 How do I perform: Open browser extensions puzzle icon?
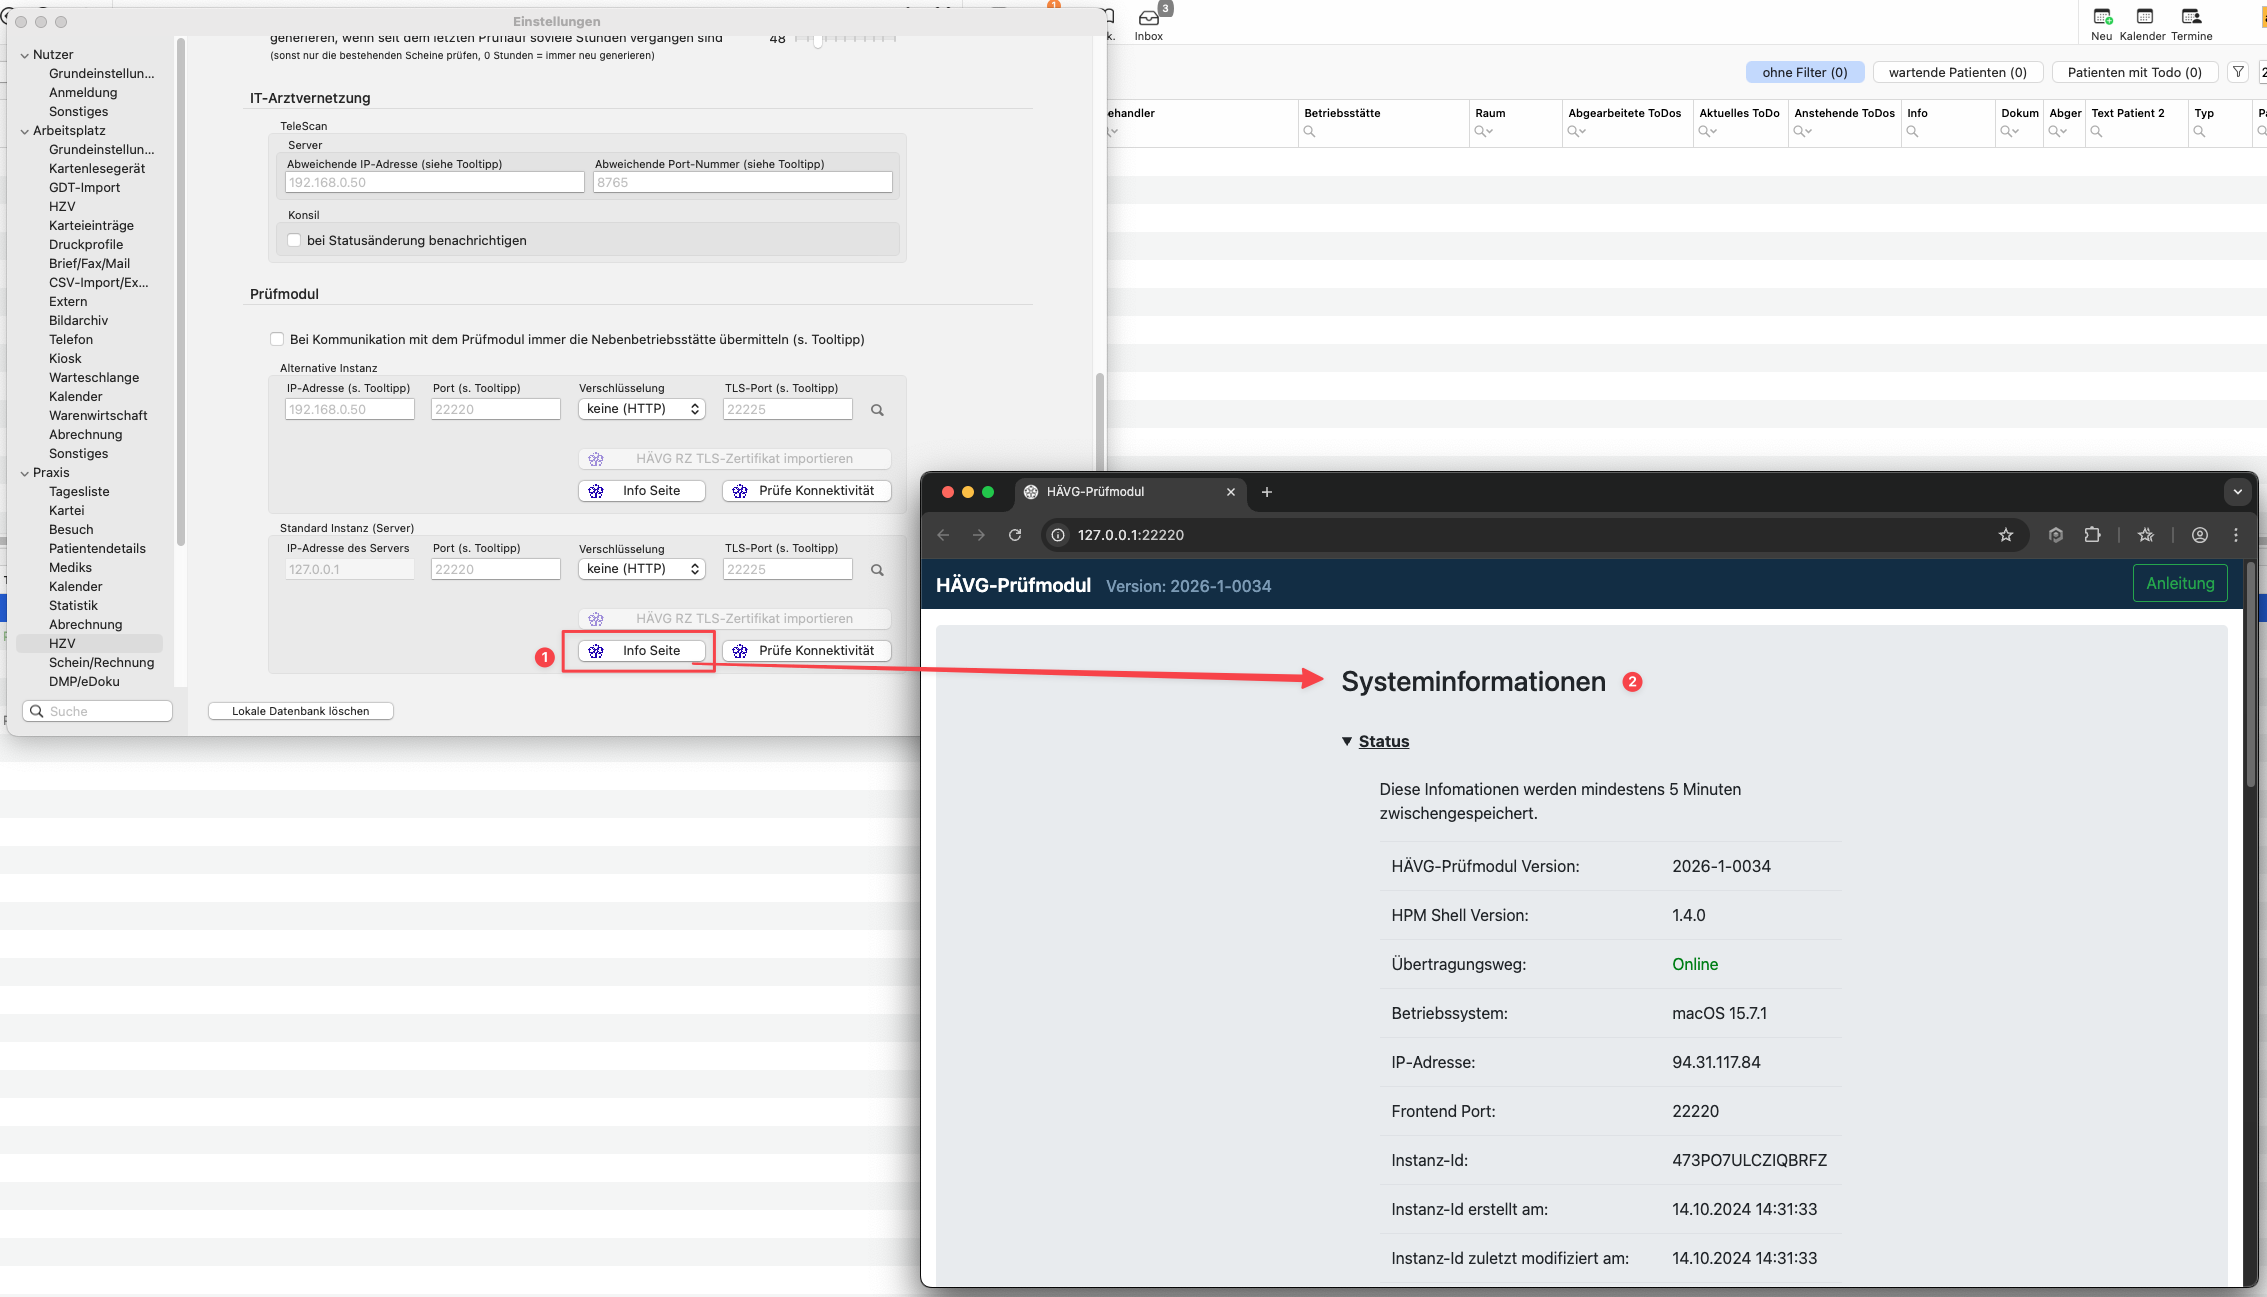click(x=2092, y=535)
